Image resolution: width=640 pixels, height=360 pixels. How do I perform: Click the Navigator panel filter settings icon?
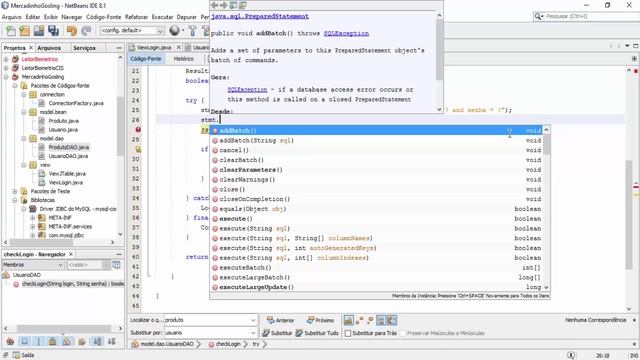(116, 265)
